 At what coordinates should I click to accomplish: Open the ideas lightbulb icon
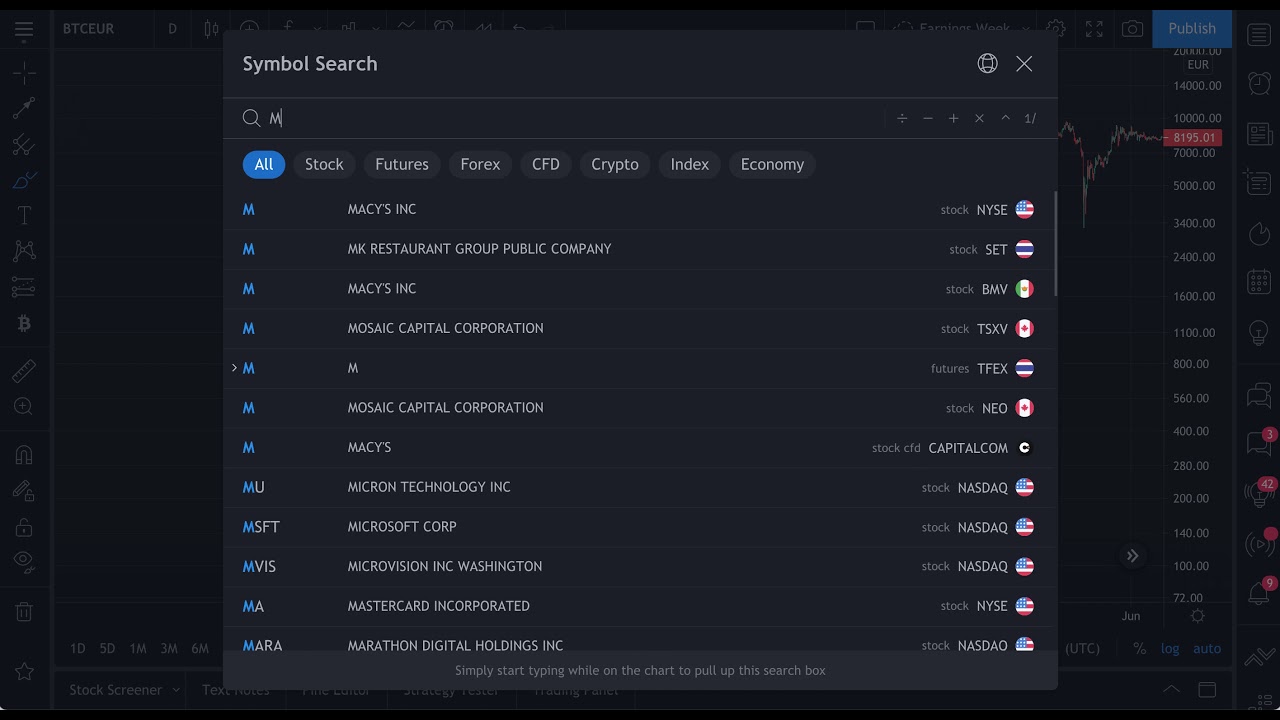1259,333
